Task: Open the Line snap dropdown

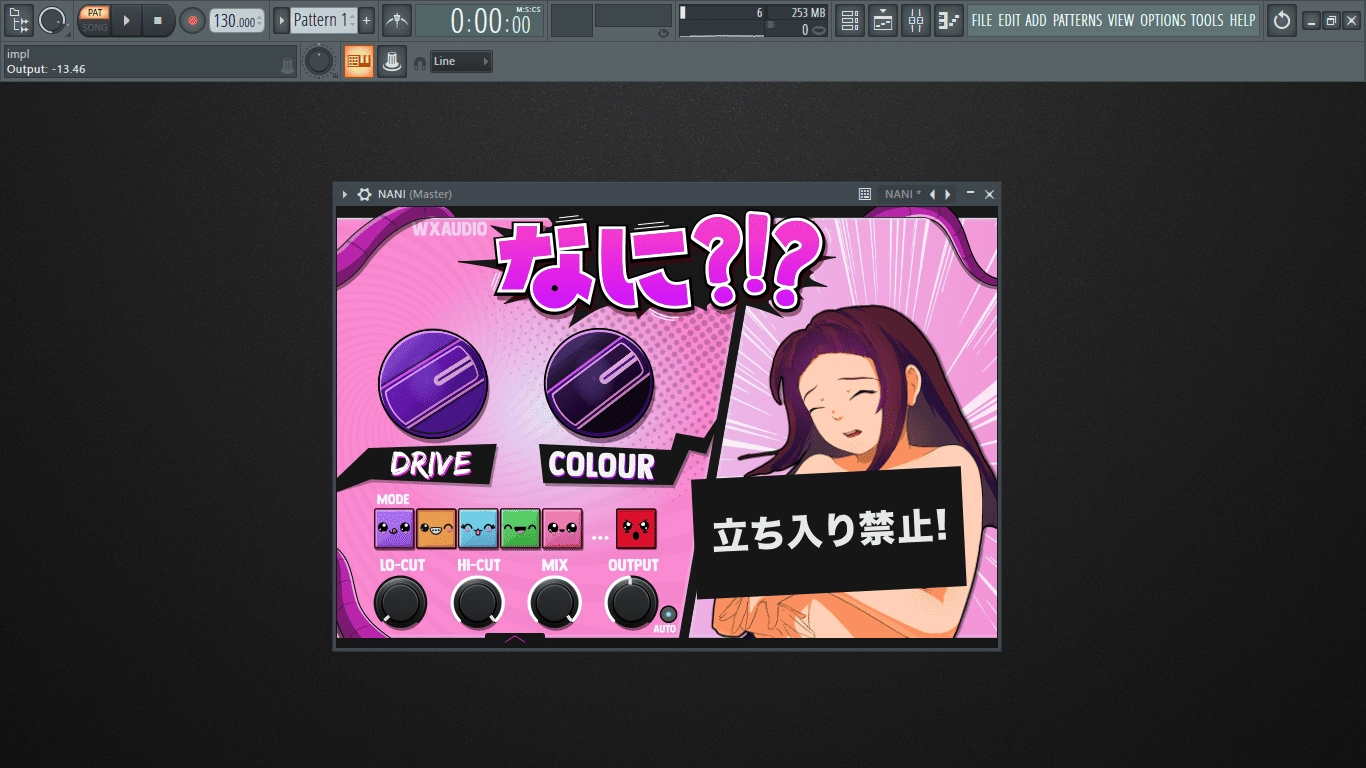Action: (x=461, y=62)
